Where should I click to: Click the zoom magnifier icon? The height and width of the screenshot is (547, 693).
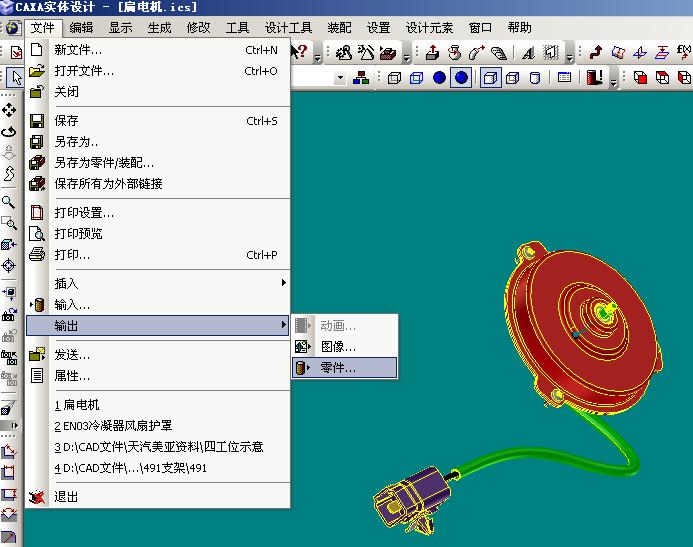[8, 202]
